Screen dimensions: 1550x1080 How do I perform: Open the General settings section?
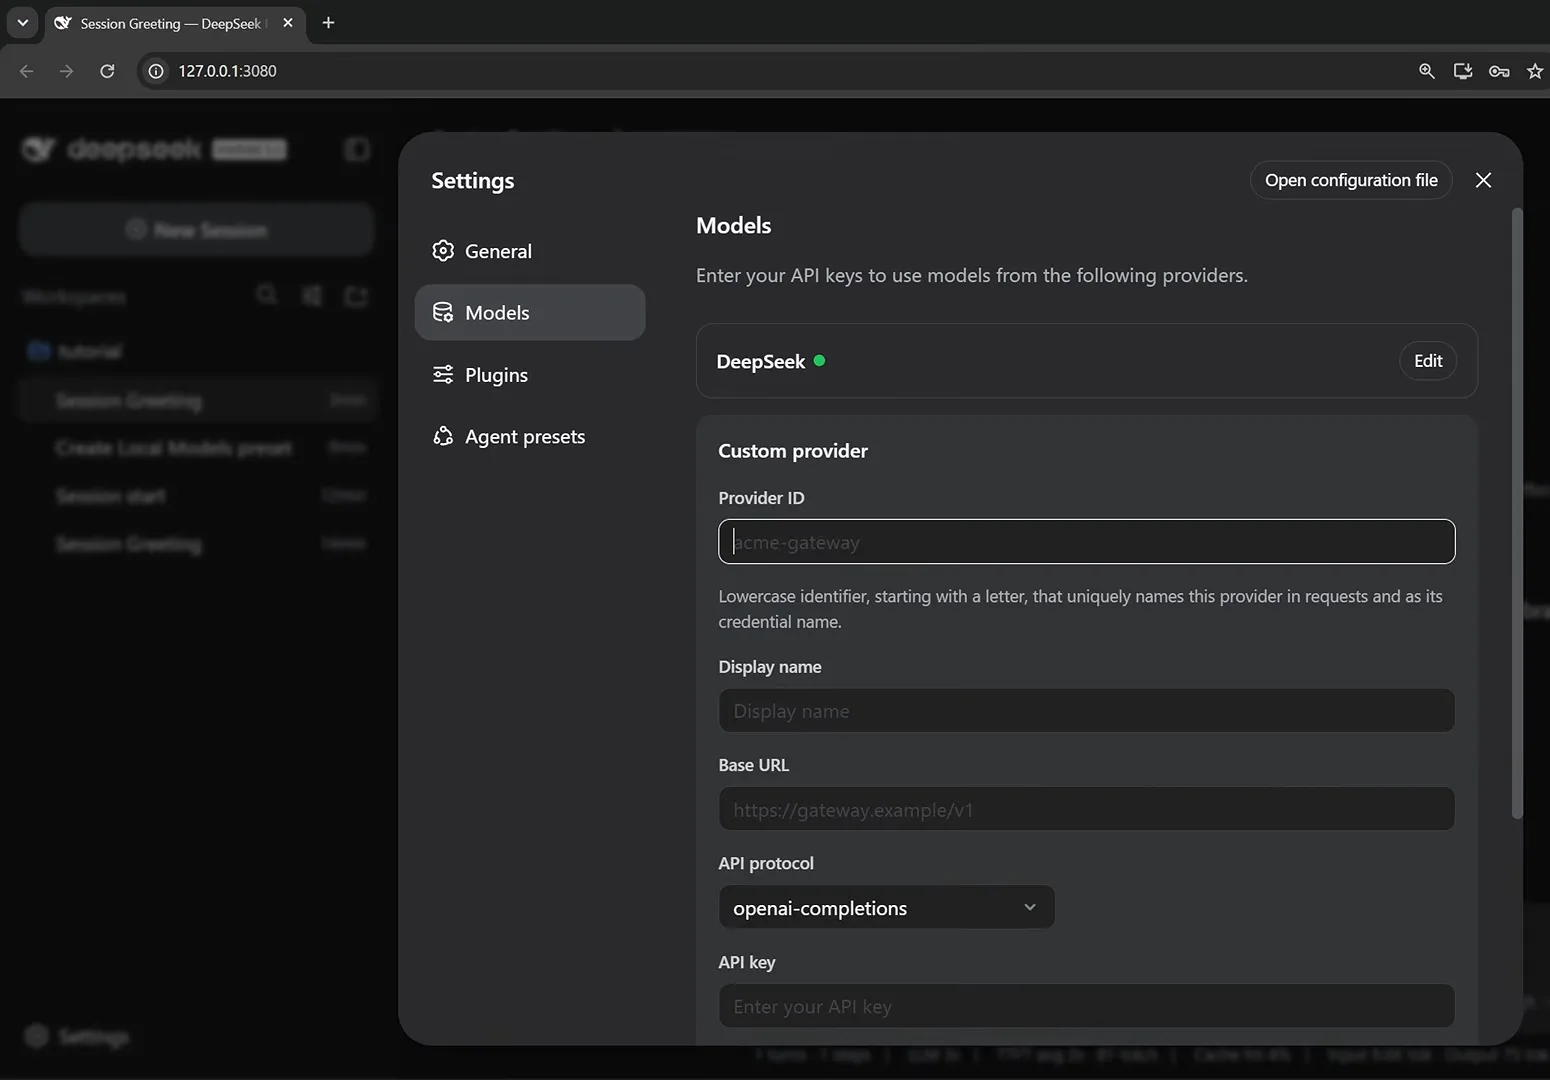pyautogui.click(x=529, y=251)
